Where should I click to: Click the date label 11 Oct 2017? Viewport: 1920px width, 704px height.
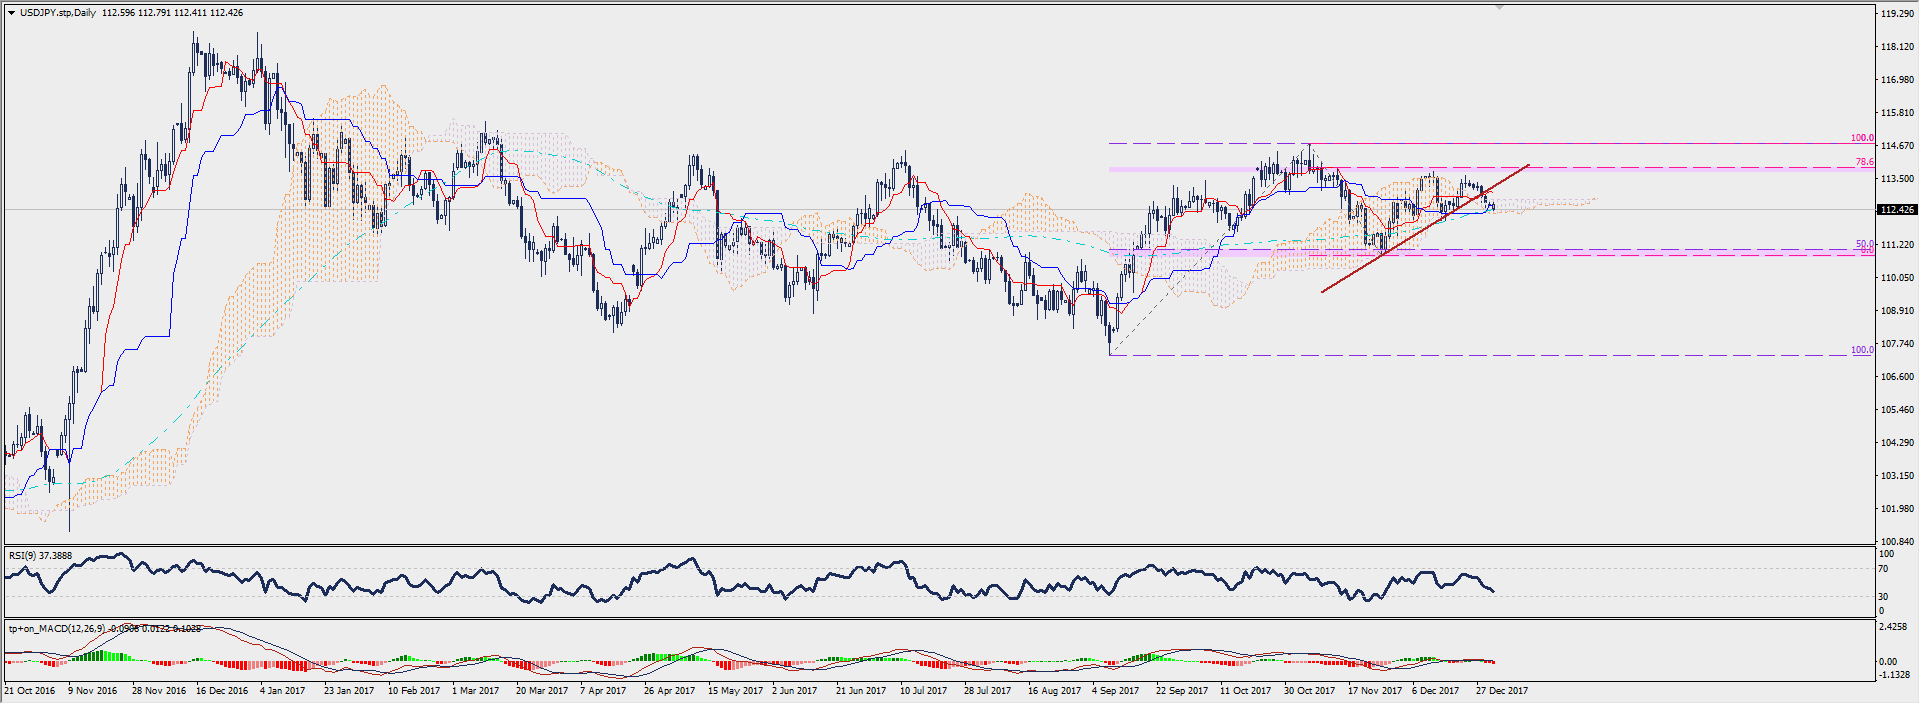tap(1245, 691)
